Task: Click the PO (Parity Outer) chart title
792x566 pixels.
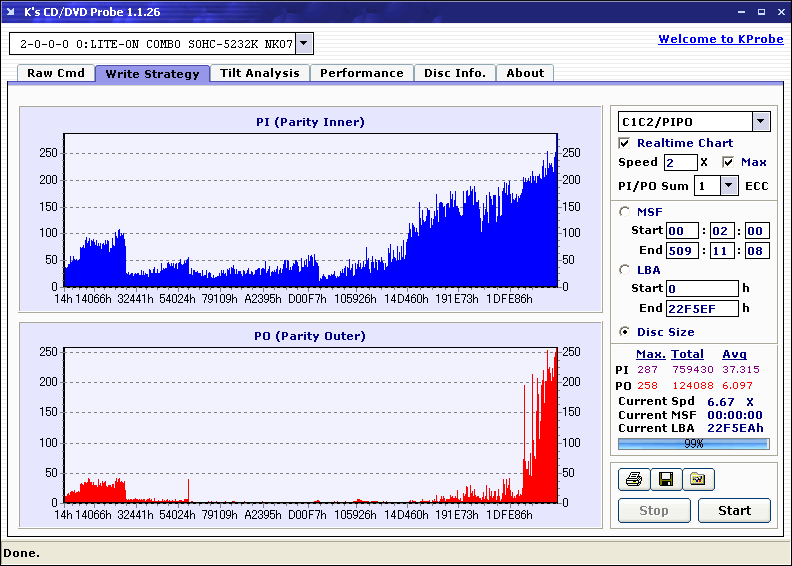Action: tap(310, 336)
